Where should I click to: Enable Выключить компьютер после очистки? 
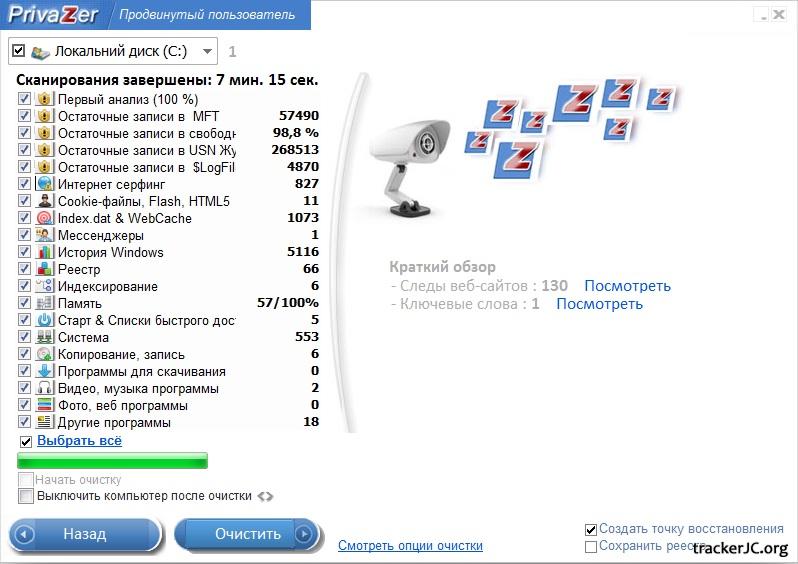click(25, 496)
